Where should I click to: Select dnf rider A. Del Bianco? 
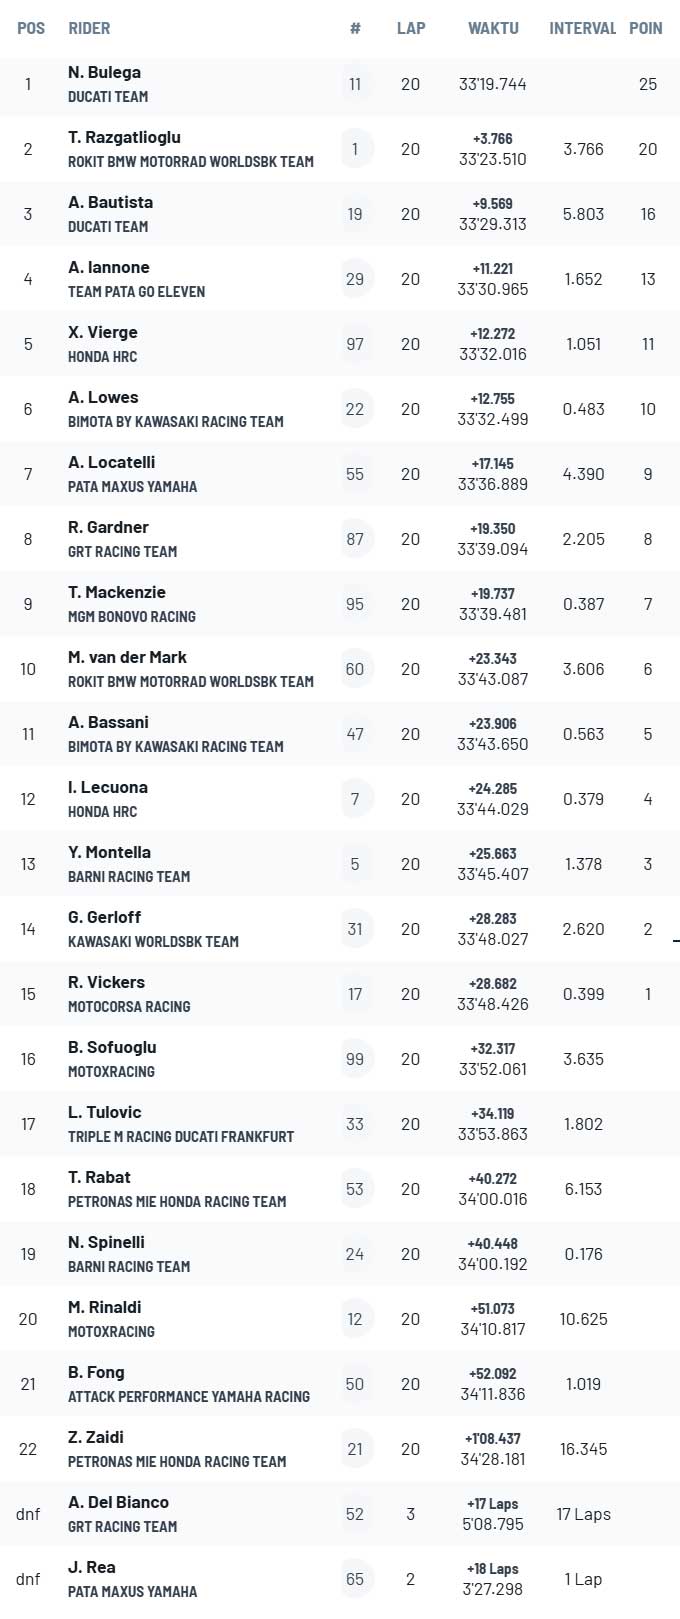click(x=118, y=1502)
